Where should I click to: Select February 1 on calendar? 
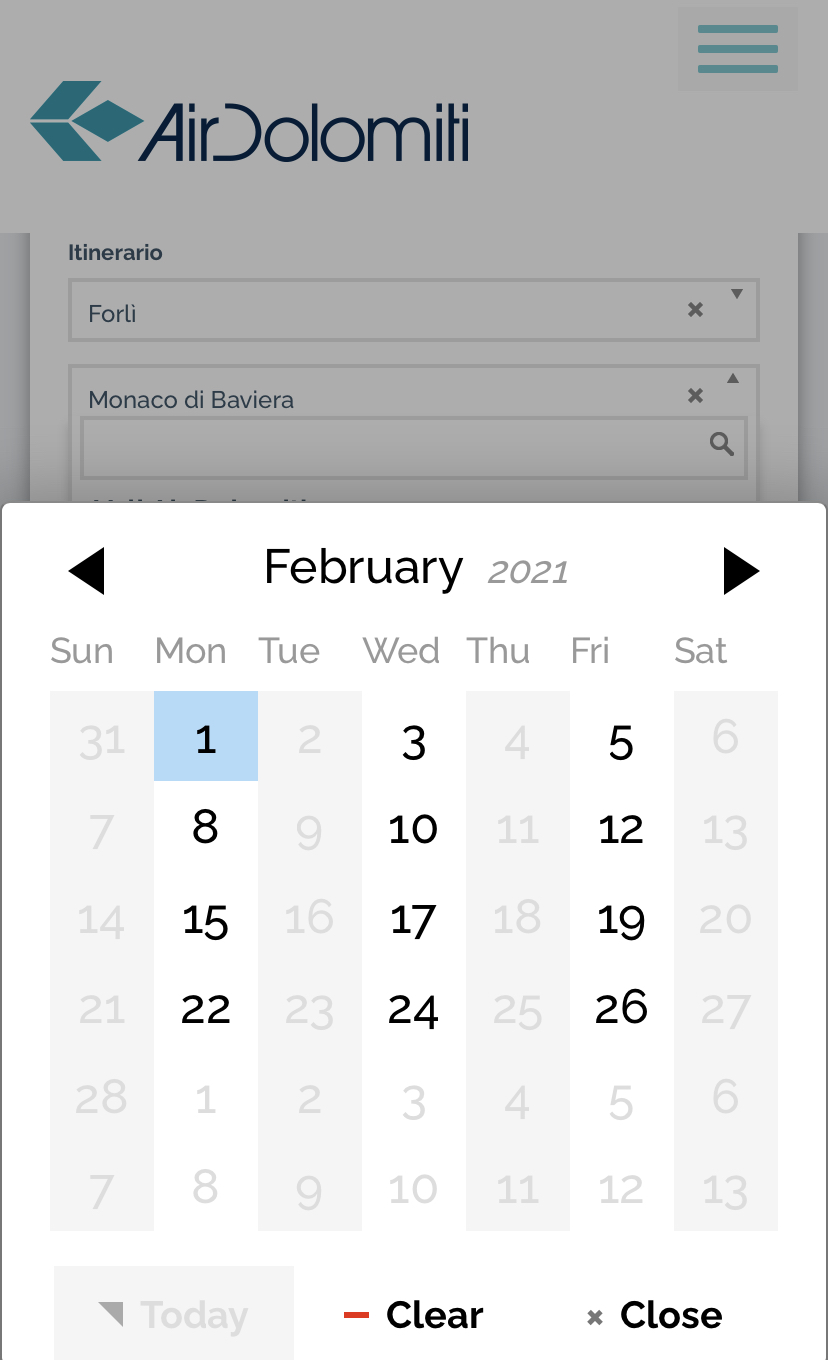206,737
